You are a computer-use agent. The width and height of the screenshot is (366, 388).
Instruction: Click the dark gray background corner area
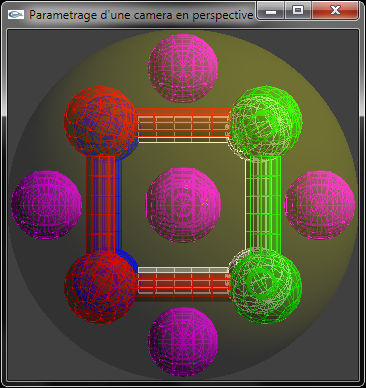point(23,47)
